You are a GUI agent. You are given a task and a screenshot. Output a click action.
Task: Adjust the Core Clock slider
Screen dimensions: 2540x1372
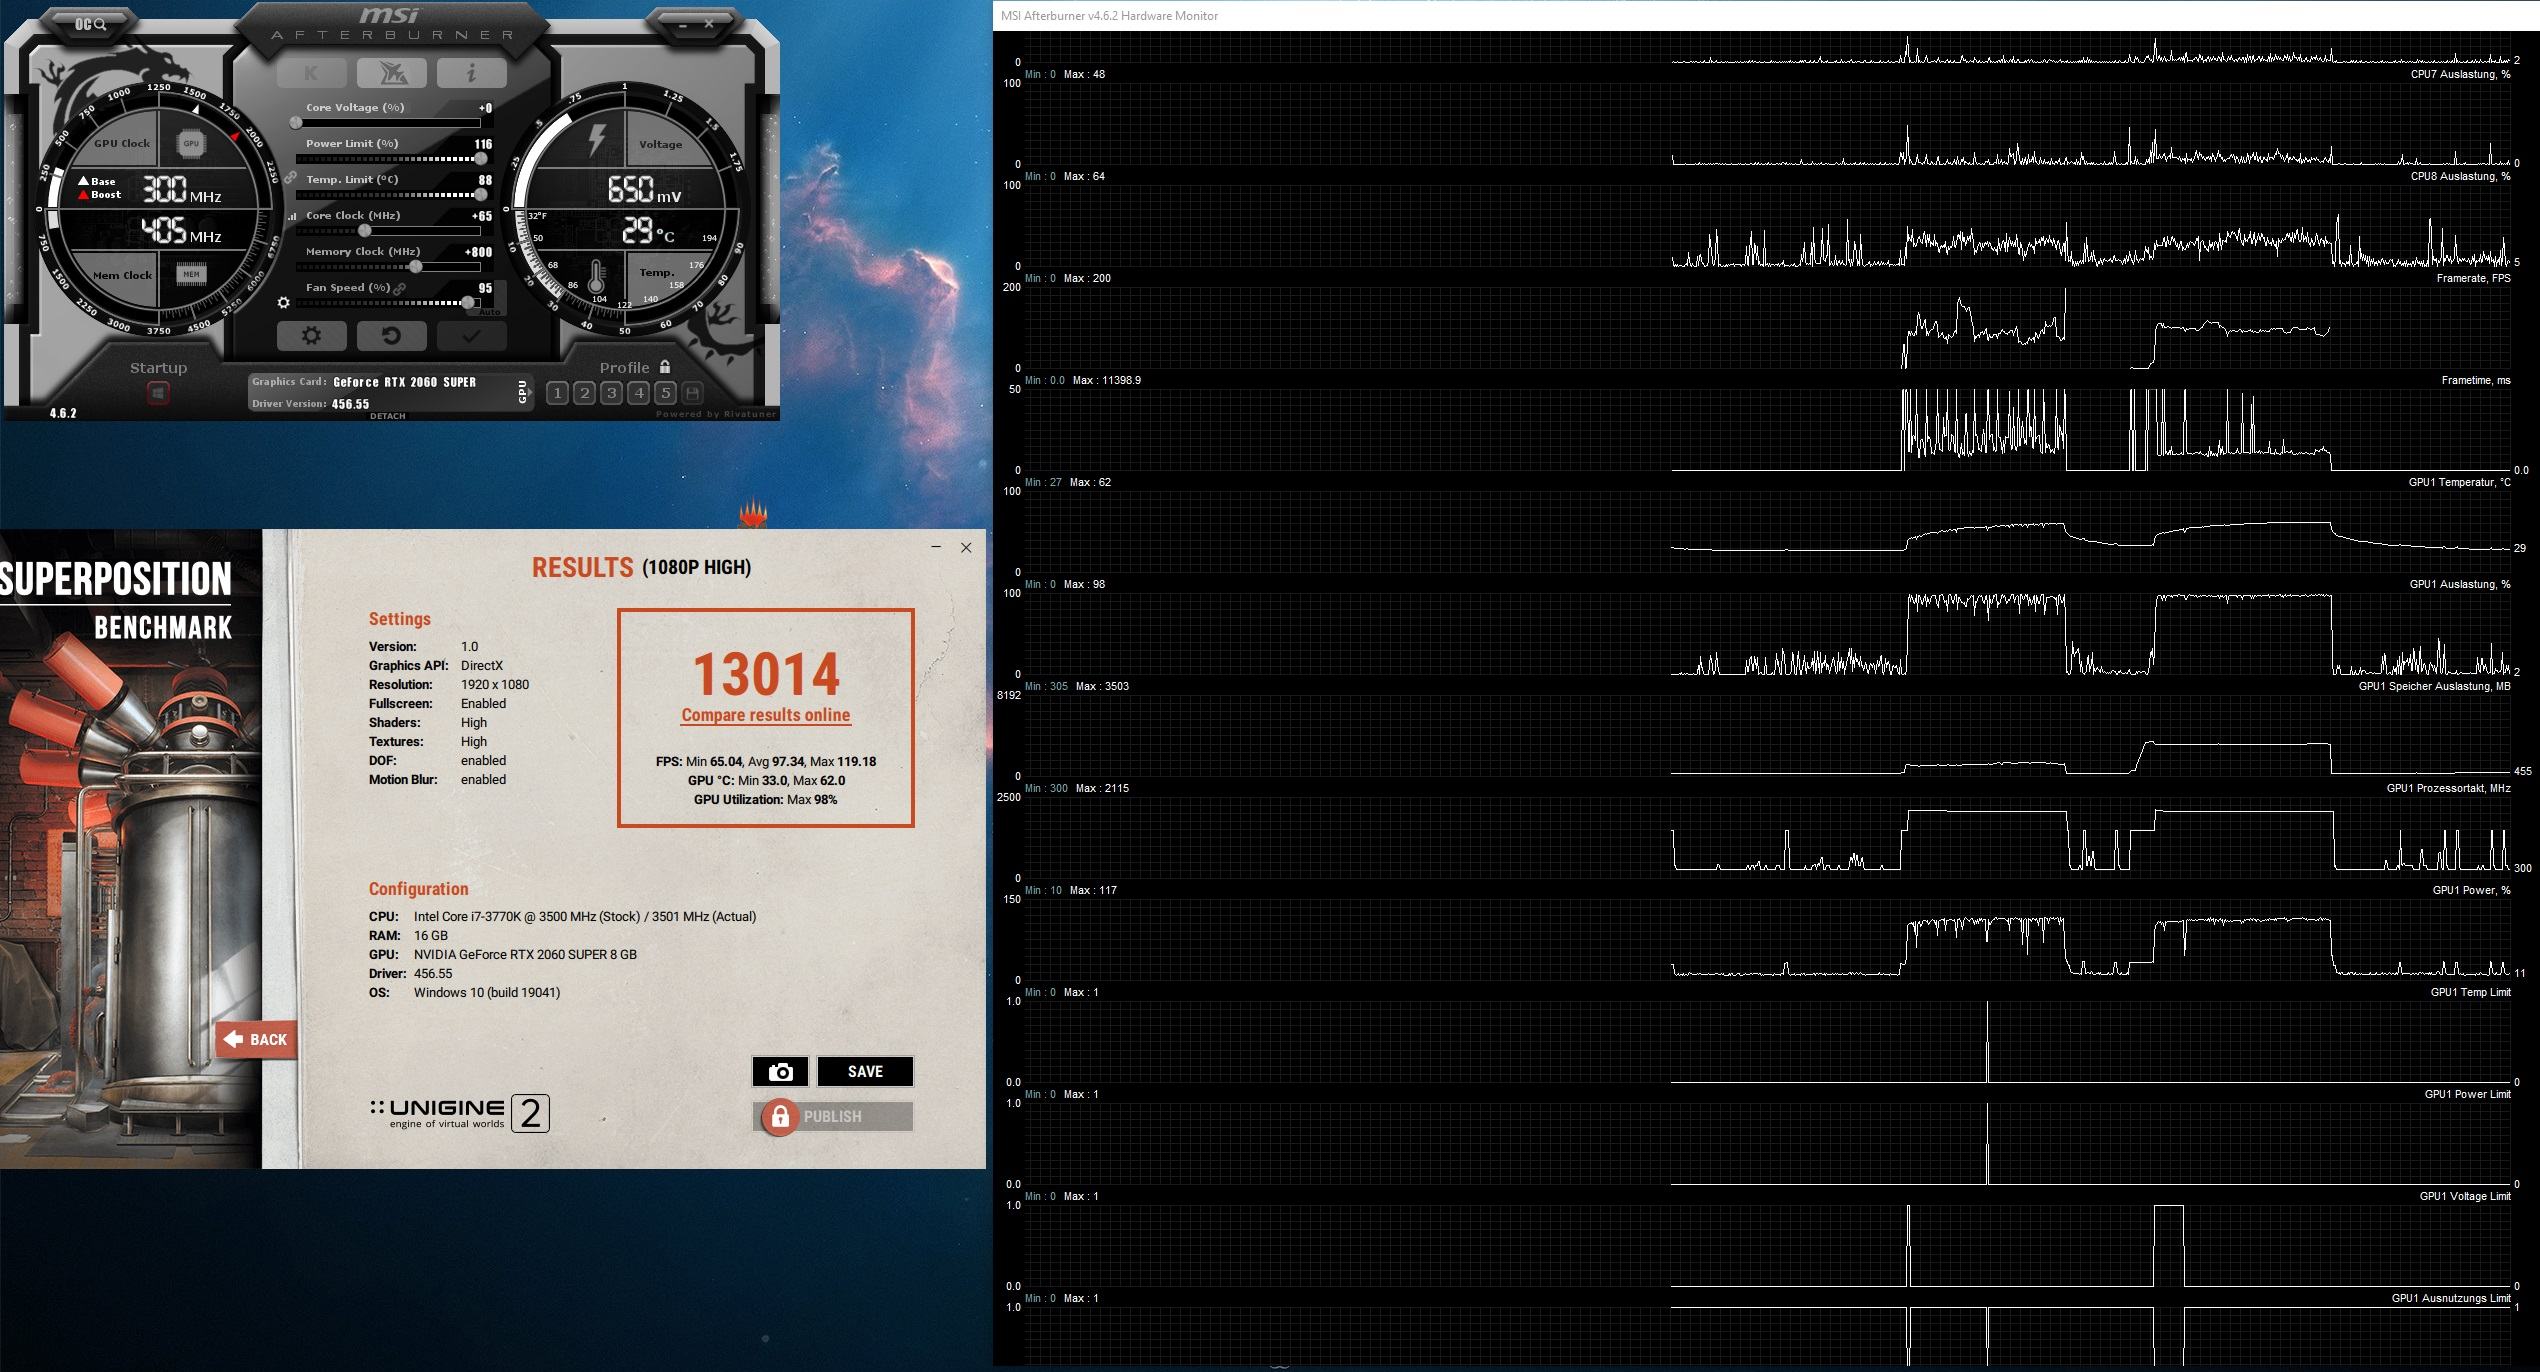(x=389, y=231)
